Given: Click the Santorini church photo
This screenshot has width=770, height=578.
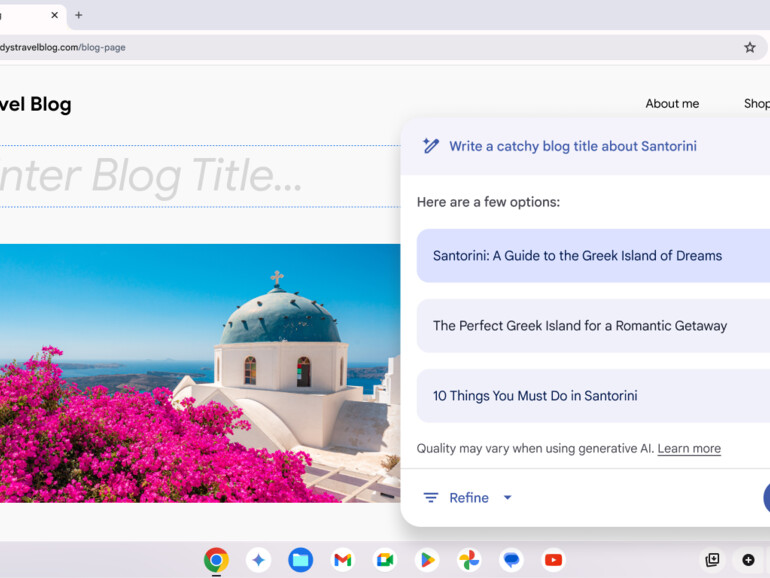Looking at the screenshot, I should point(200,373).
